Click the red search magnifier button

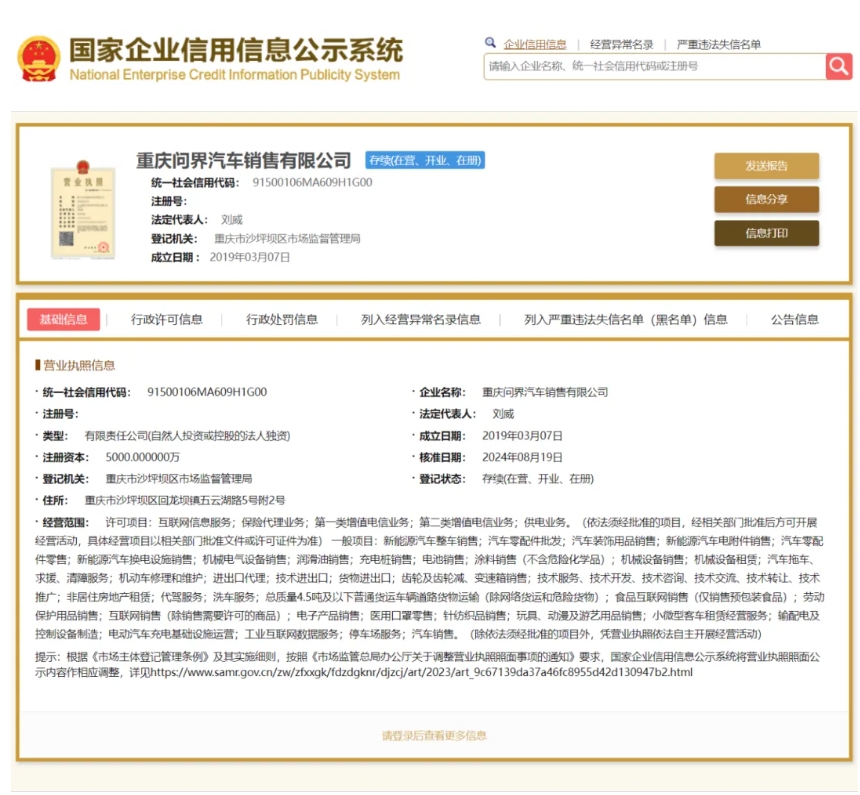coord(839,66)
